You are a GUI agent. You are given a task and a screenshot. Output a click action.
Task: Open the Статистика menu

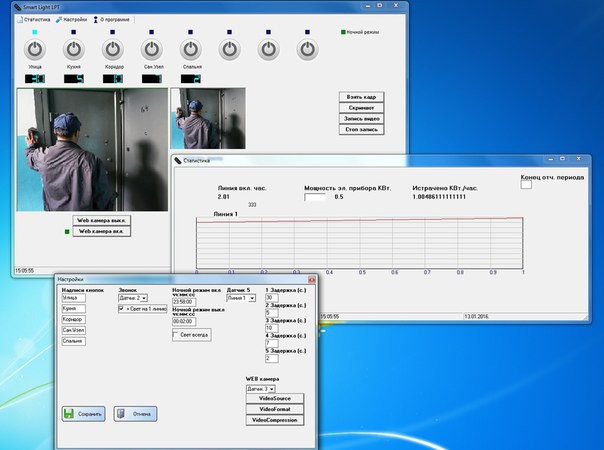click(36, 19)
